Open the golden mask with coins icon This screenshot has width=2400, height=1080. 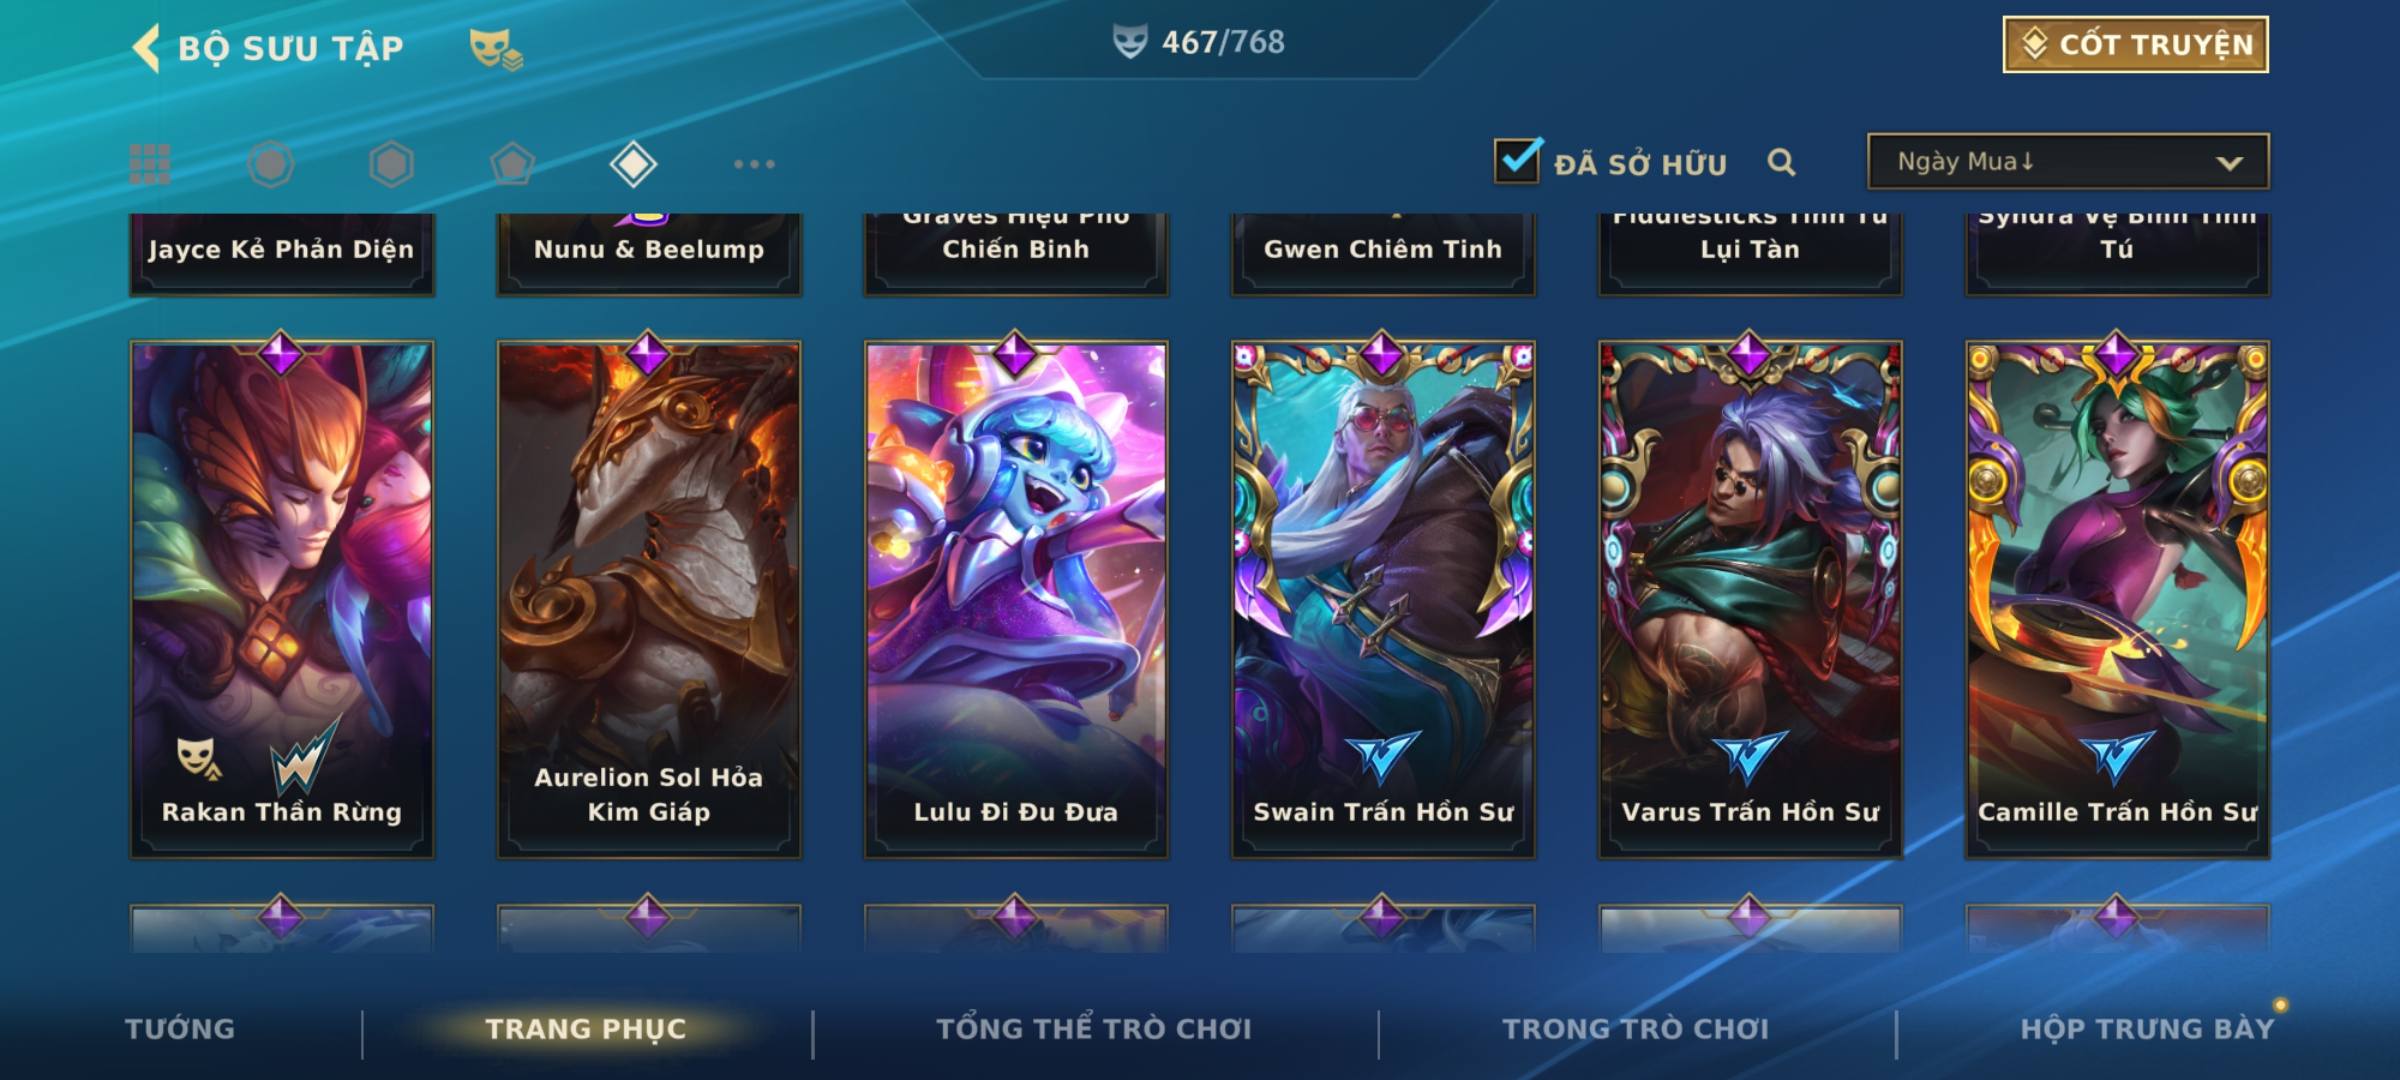(x=496, y=48)
